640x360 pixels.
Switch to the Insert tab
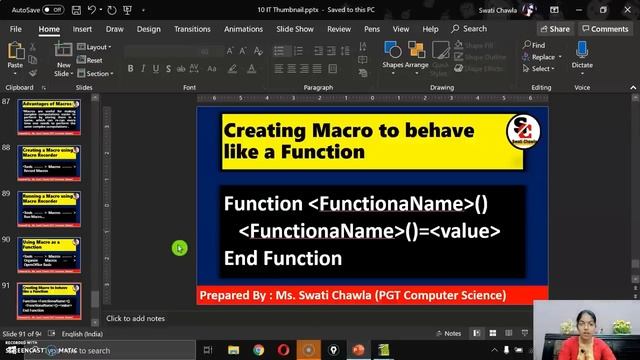(82, 29)
